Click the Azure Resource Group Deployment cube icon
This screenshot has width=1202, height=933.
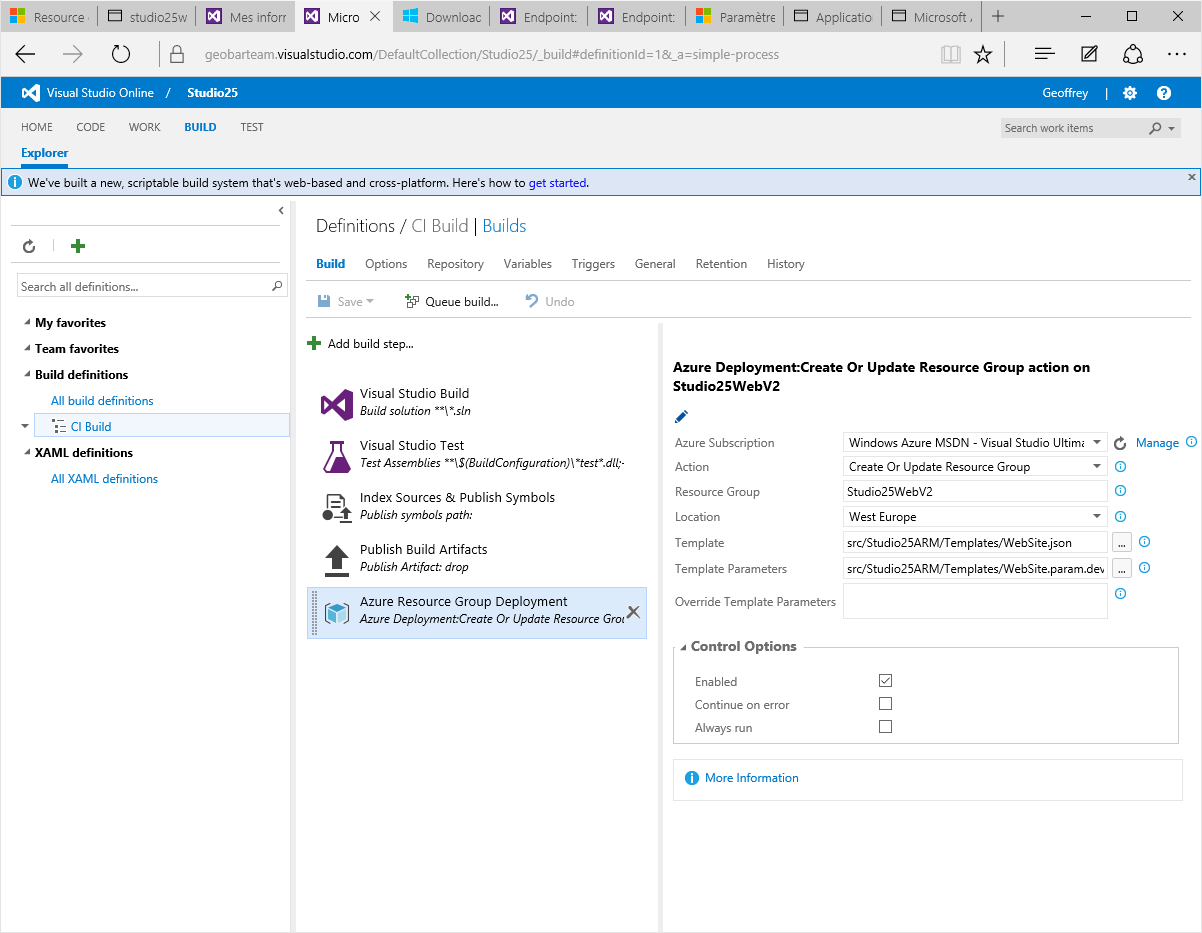(x=337, y=613)
